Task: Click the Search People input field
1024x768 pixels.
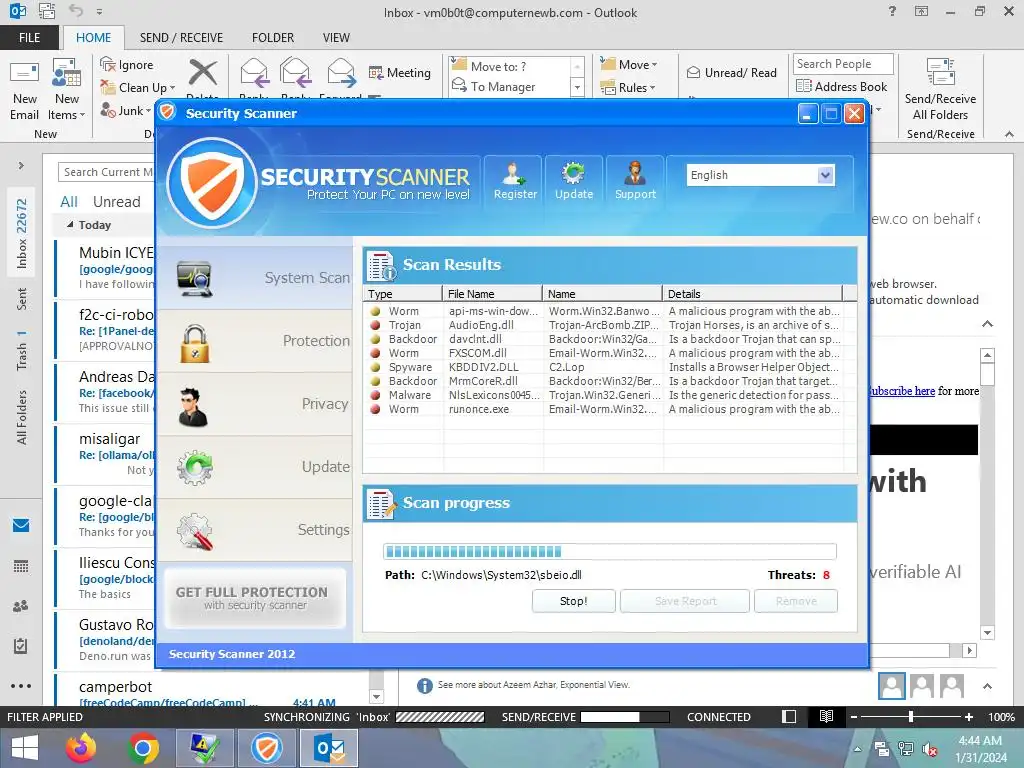Action: [843, 64]
